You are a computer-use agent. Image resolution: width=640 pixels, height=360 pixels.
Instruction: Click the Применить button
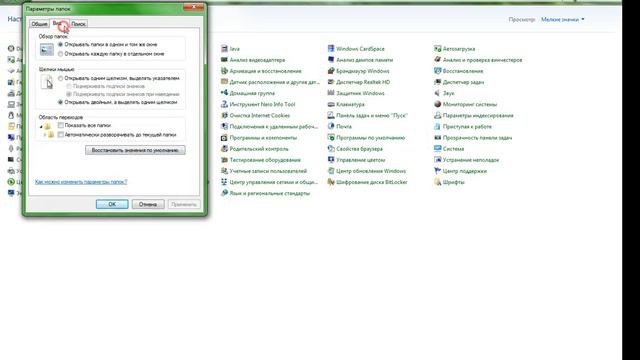(184, 204)
